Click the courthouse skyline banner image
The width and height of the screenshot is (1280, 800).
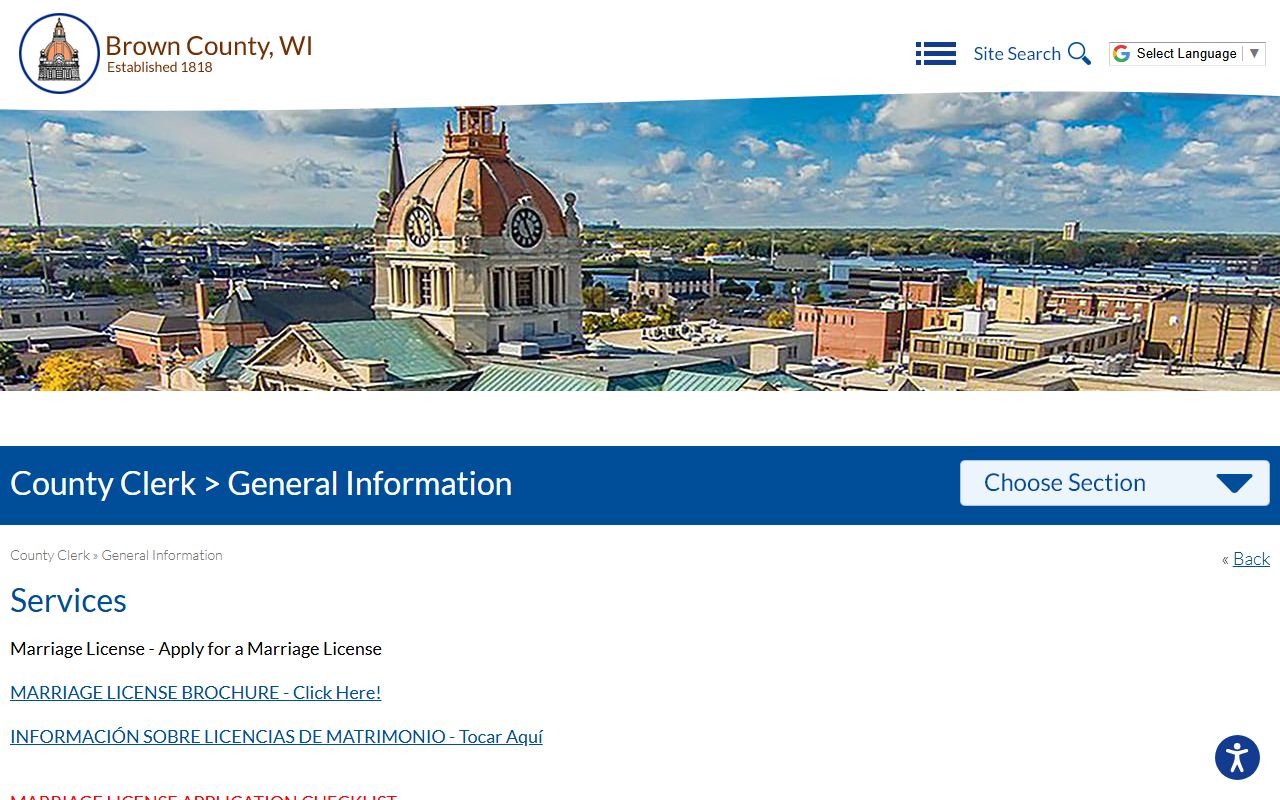(640, 242)
